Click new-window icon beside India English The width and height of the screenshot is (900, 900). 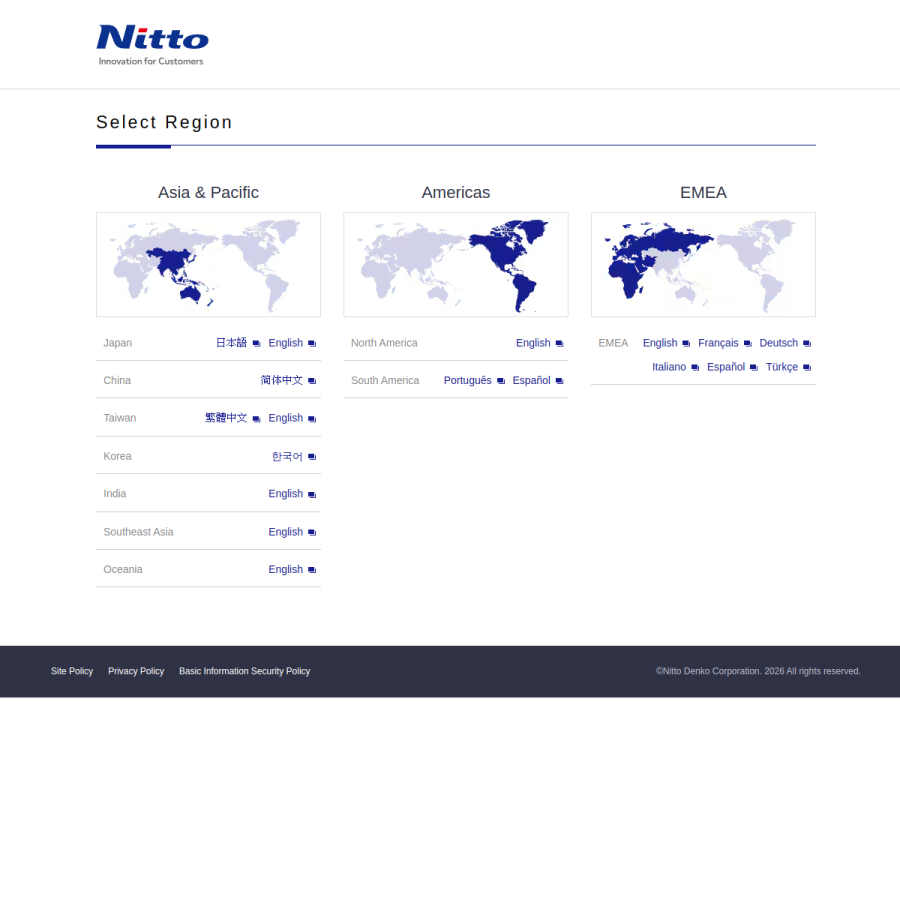point(312,495)
